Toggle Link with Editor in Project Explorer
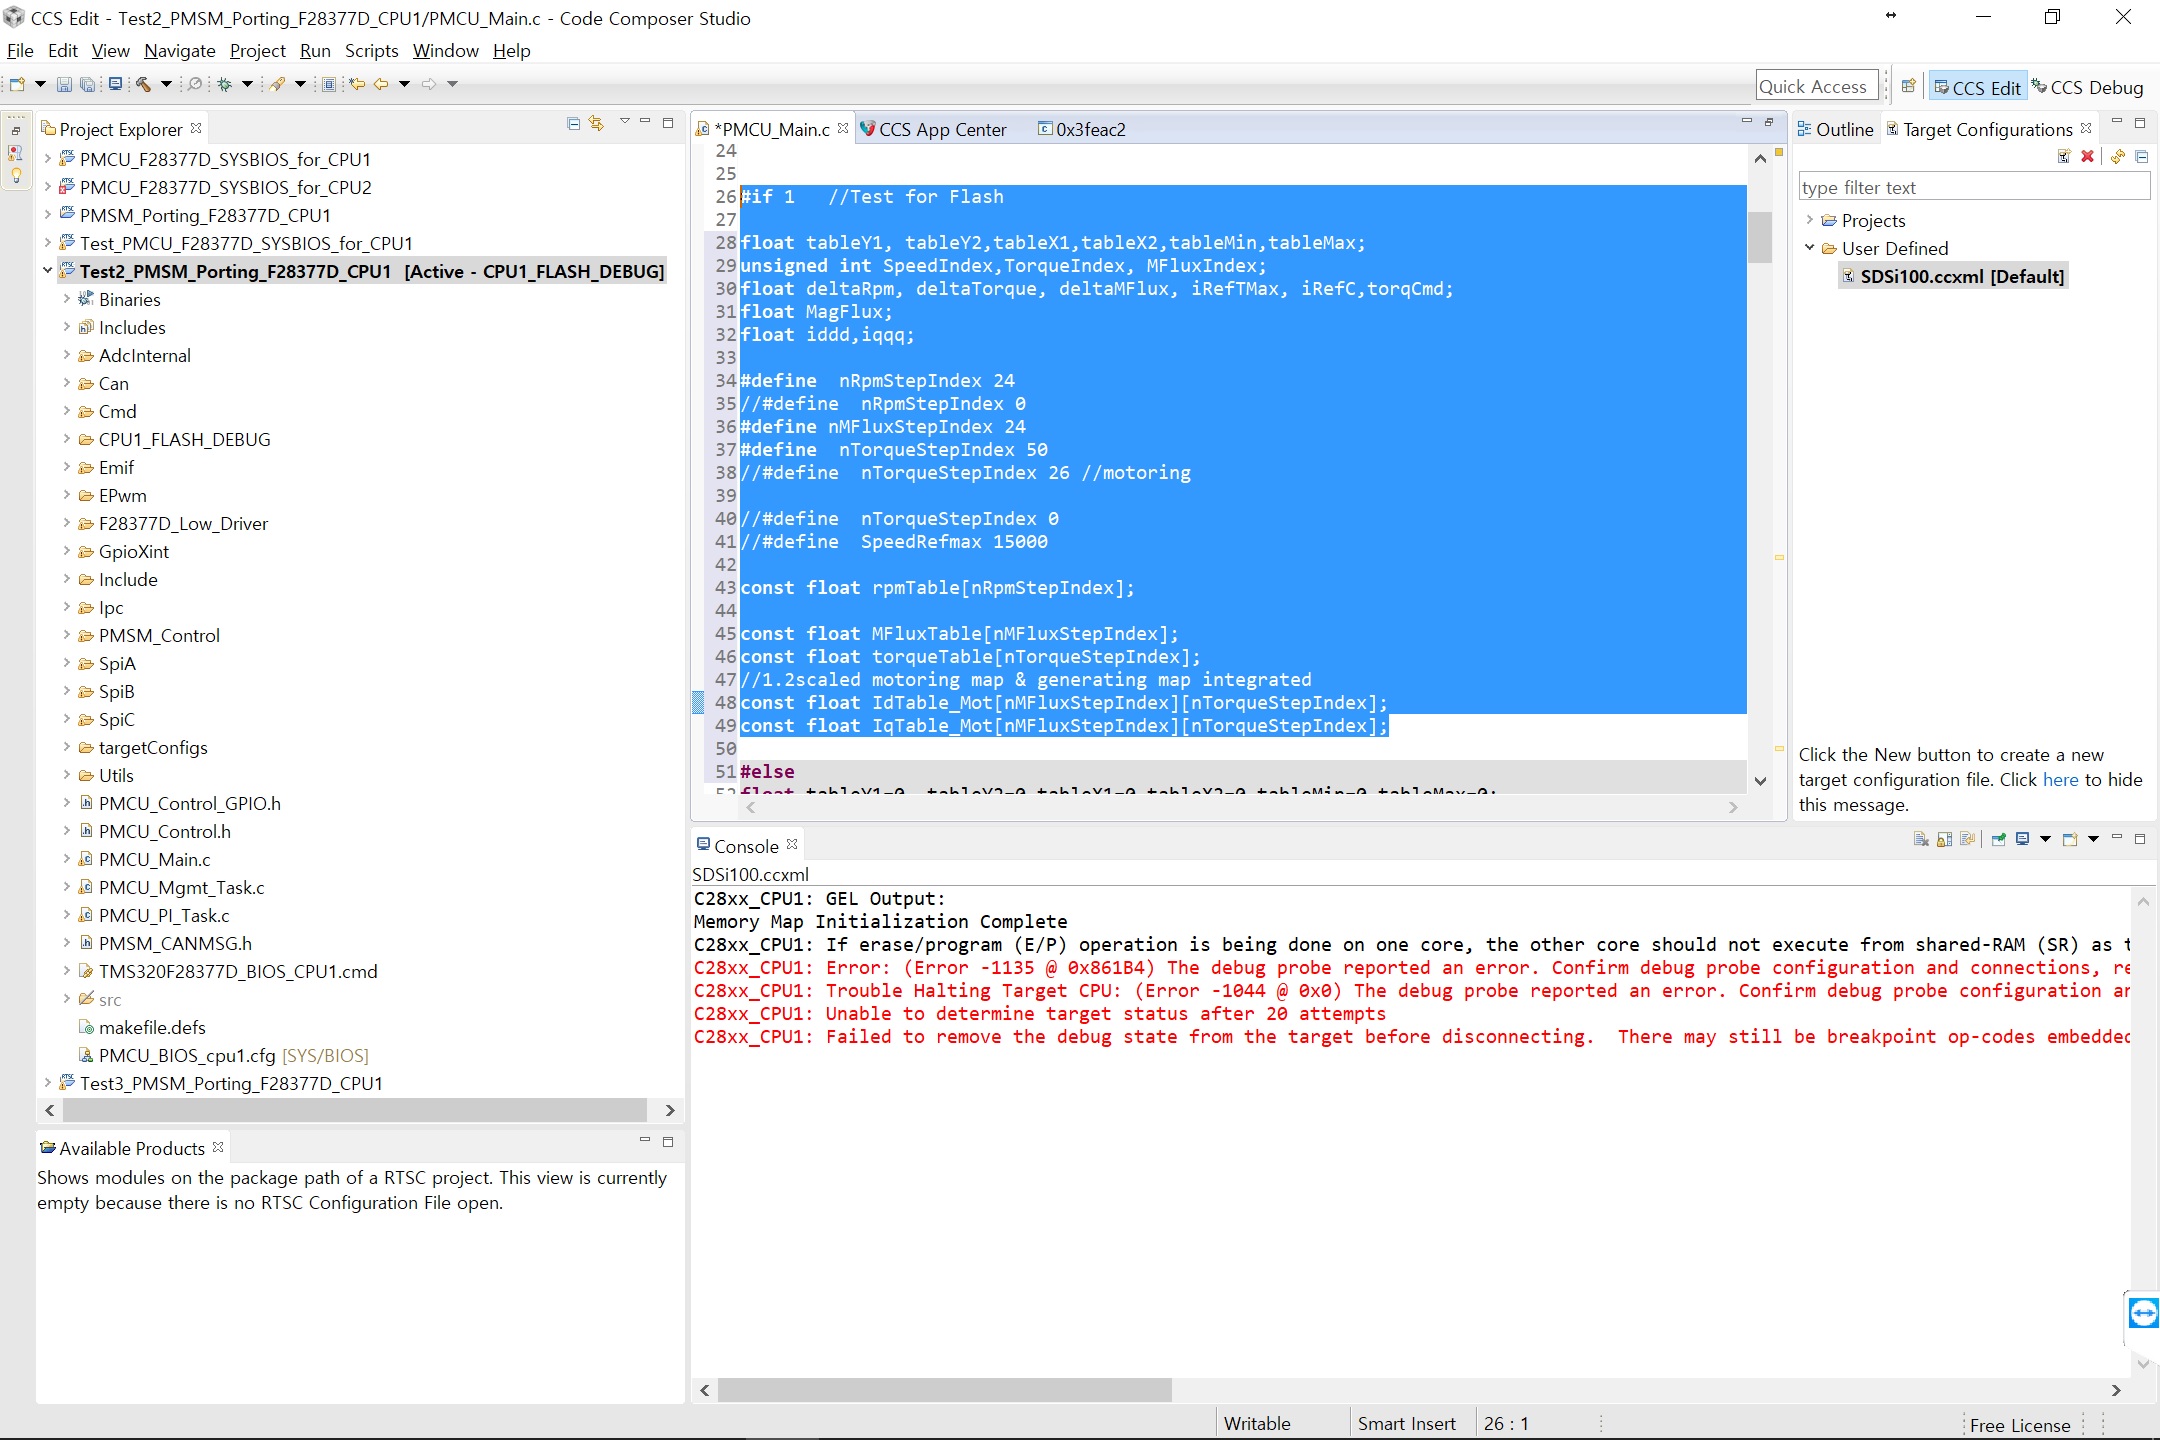 [597, 123]
